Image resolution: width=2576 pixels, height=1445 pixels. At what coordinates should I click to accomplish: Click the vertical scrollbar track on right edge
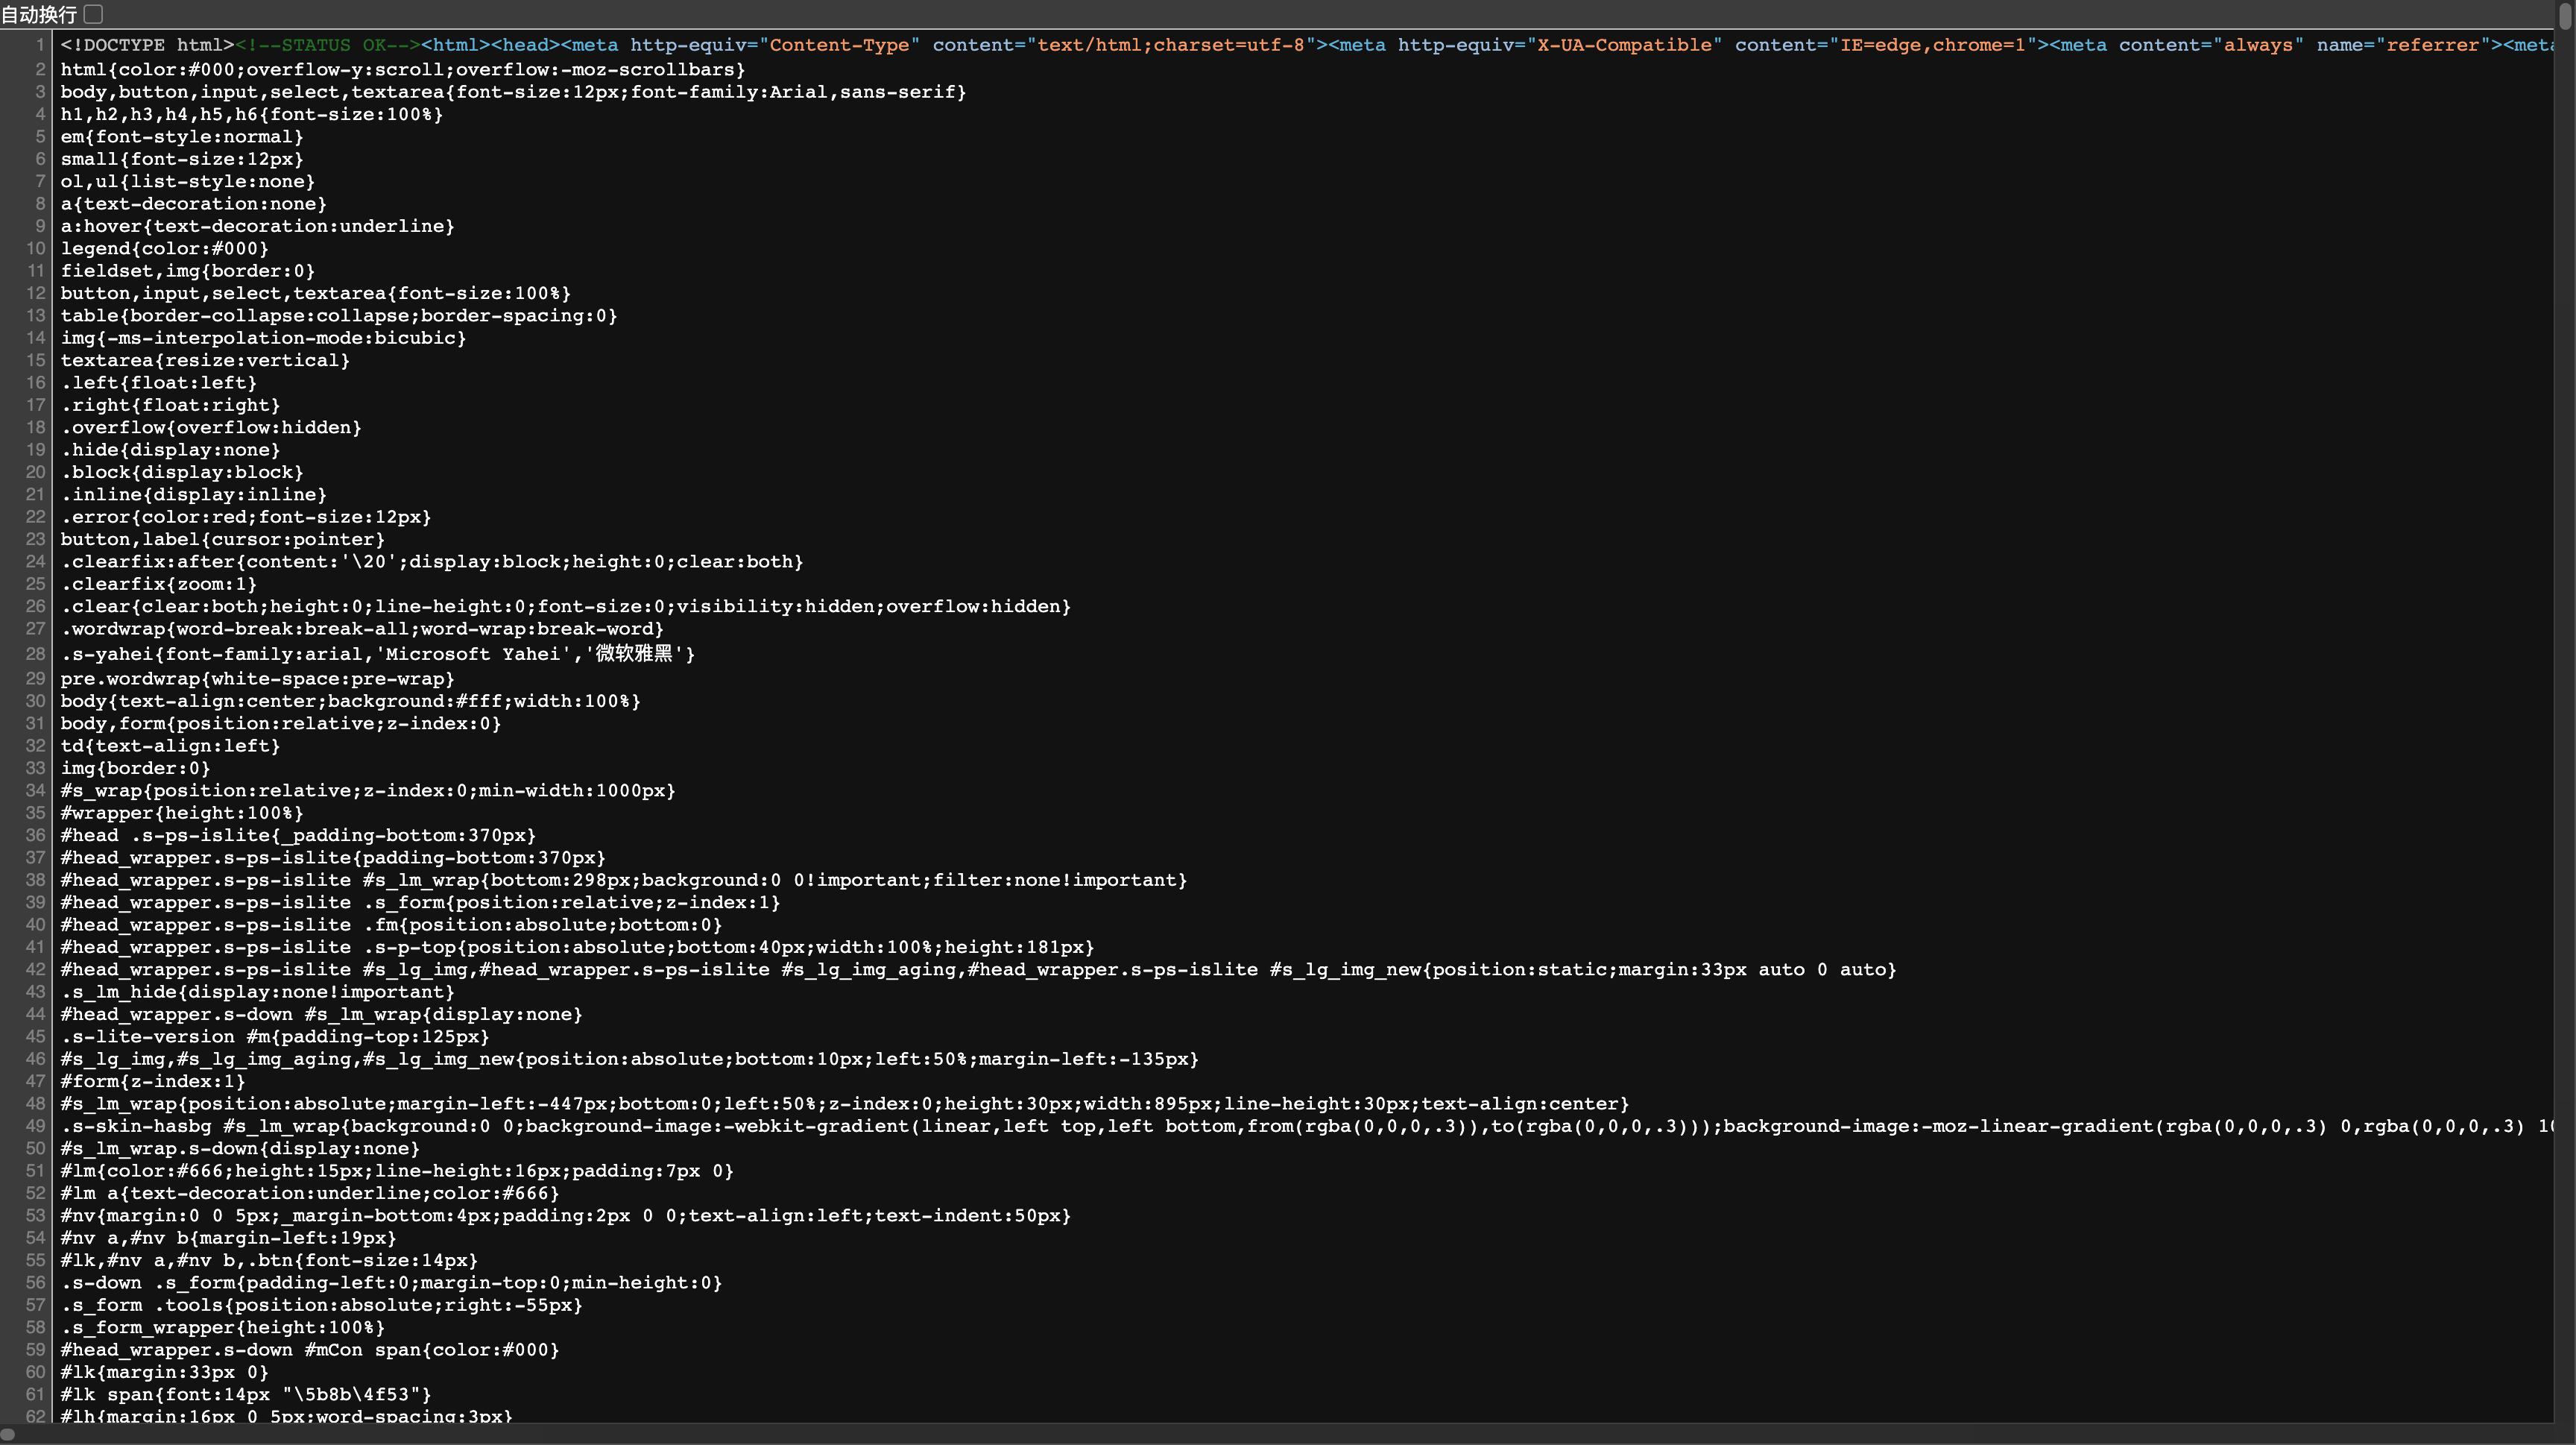click(x=2565, y=700)
